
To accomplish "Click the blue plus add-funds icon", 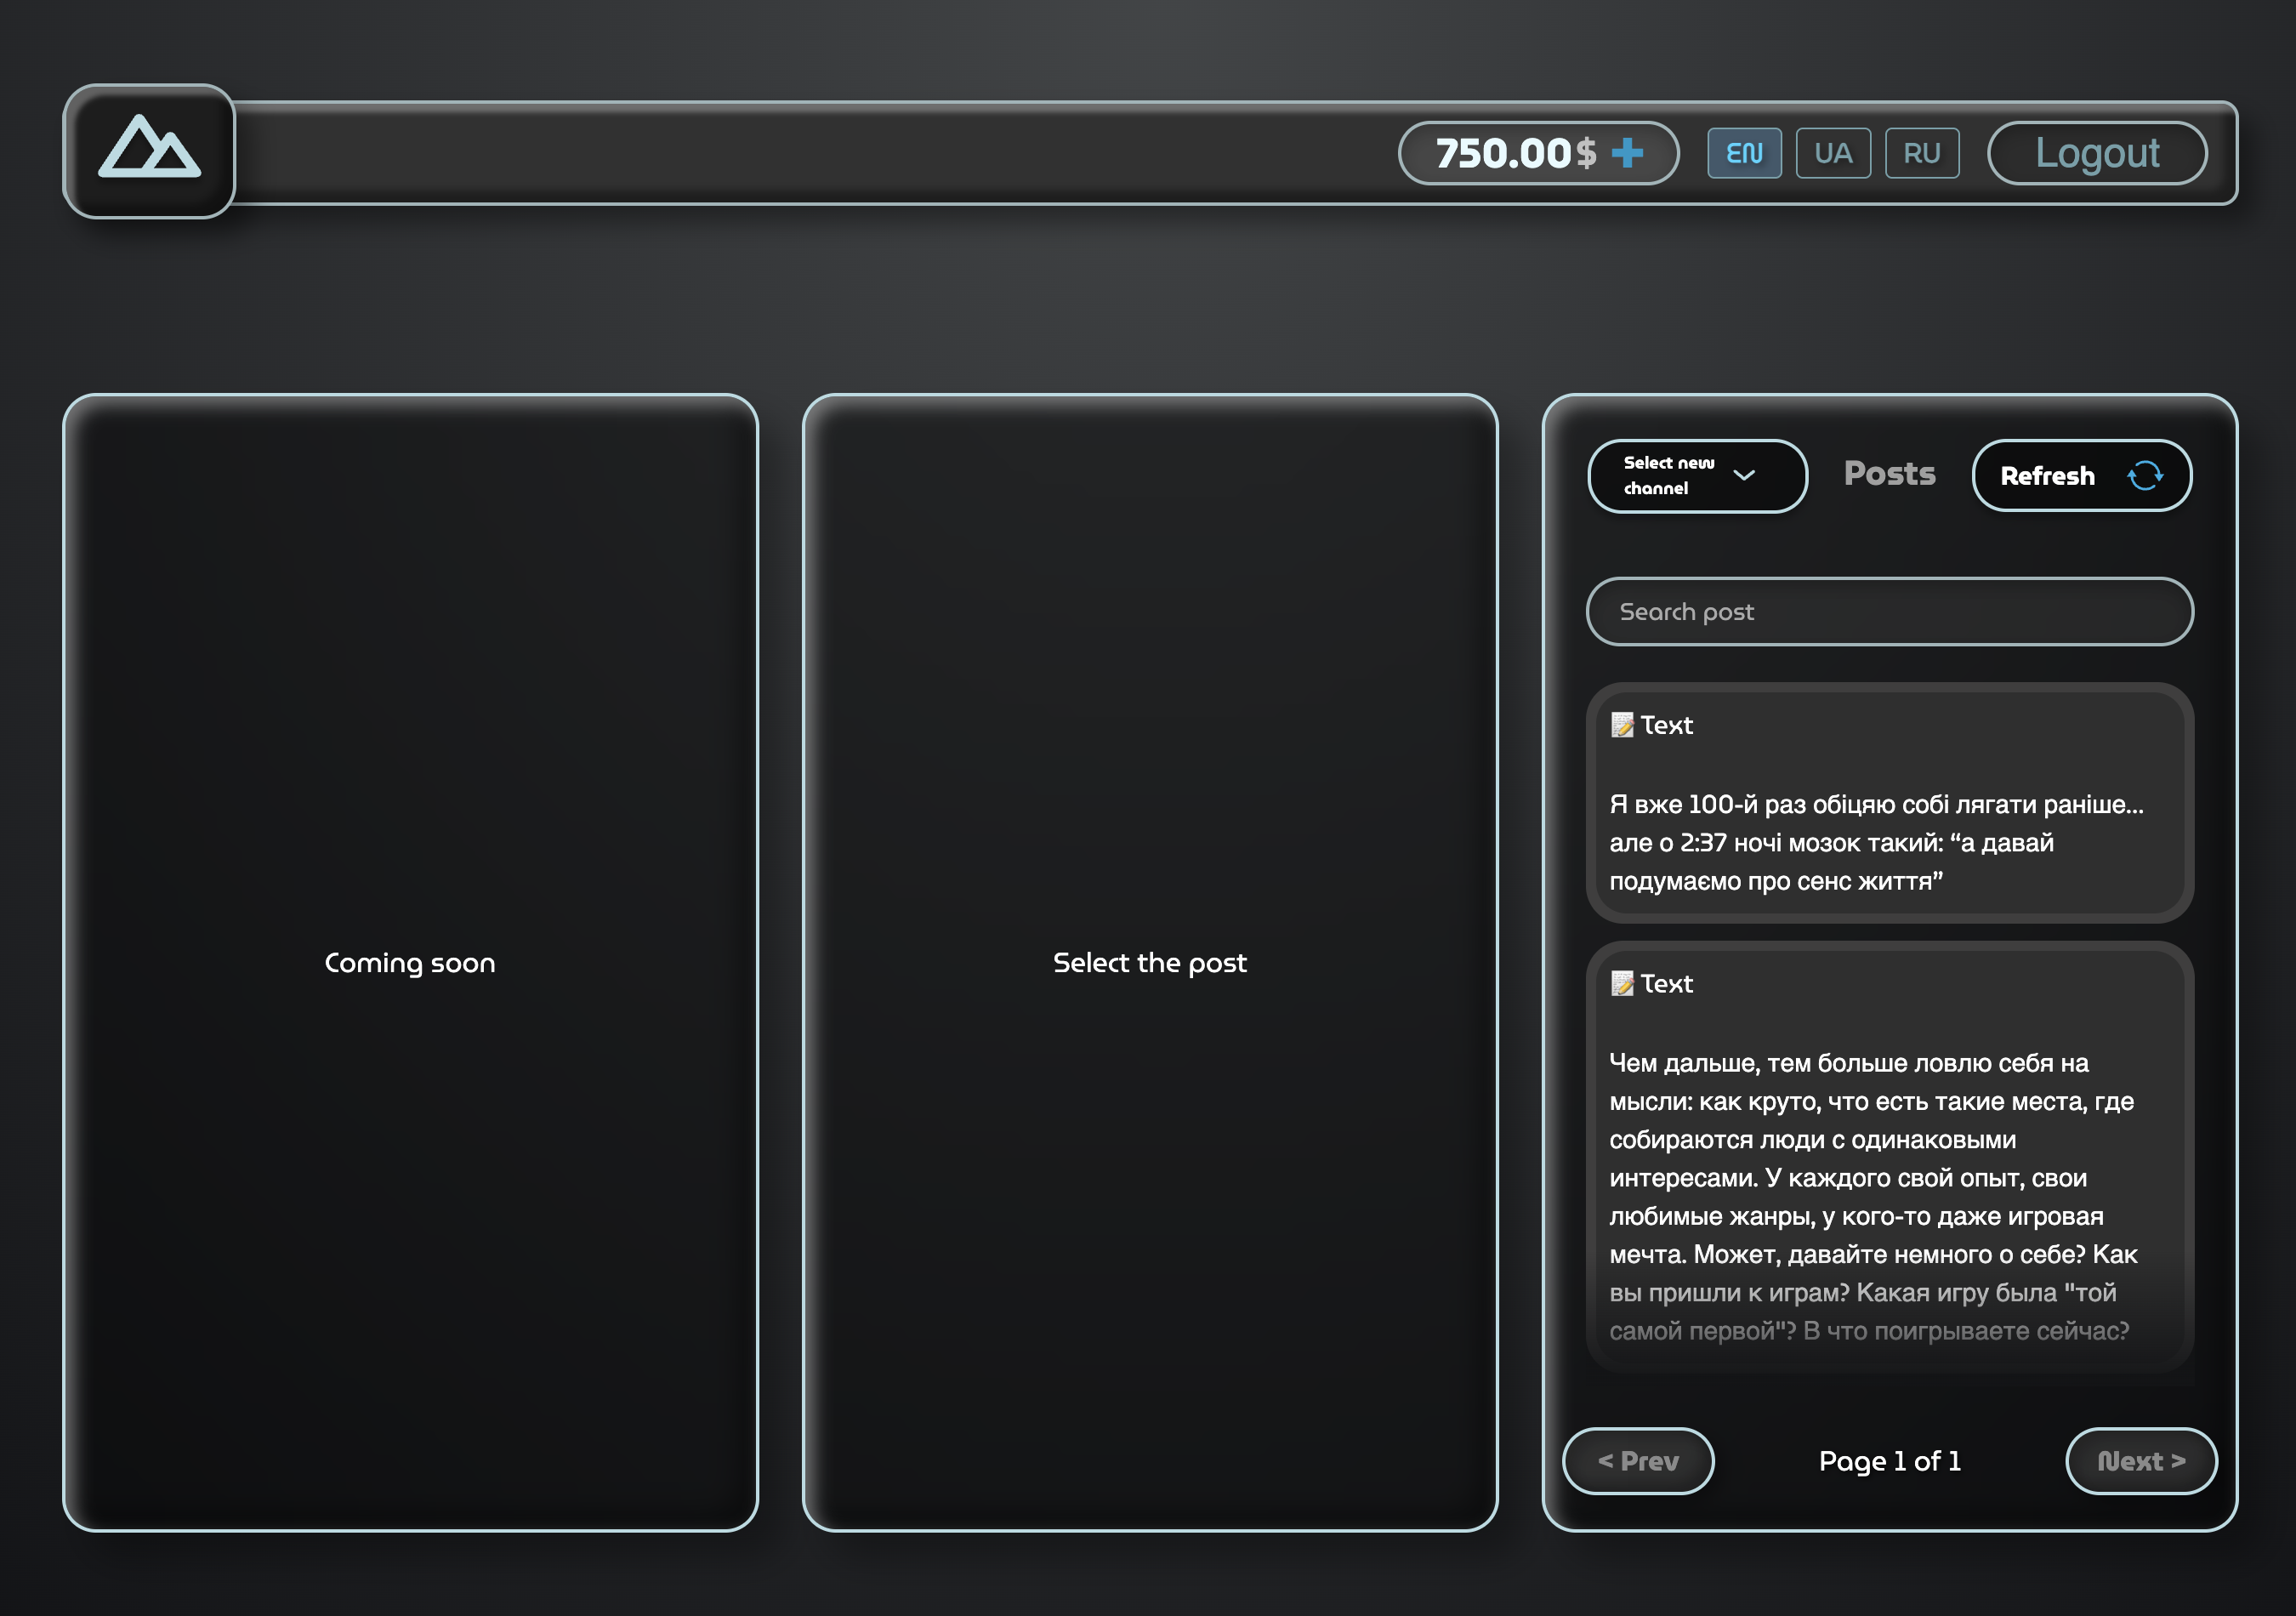I will 1627,153.
